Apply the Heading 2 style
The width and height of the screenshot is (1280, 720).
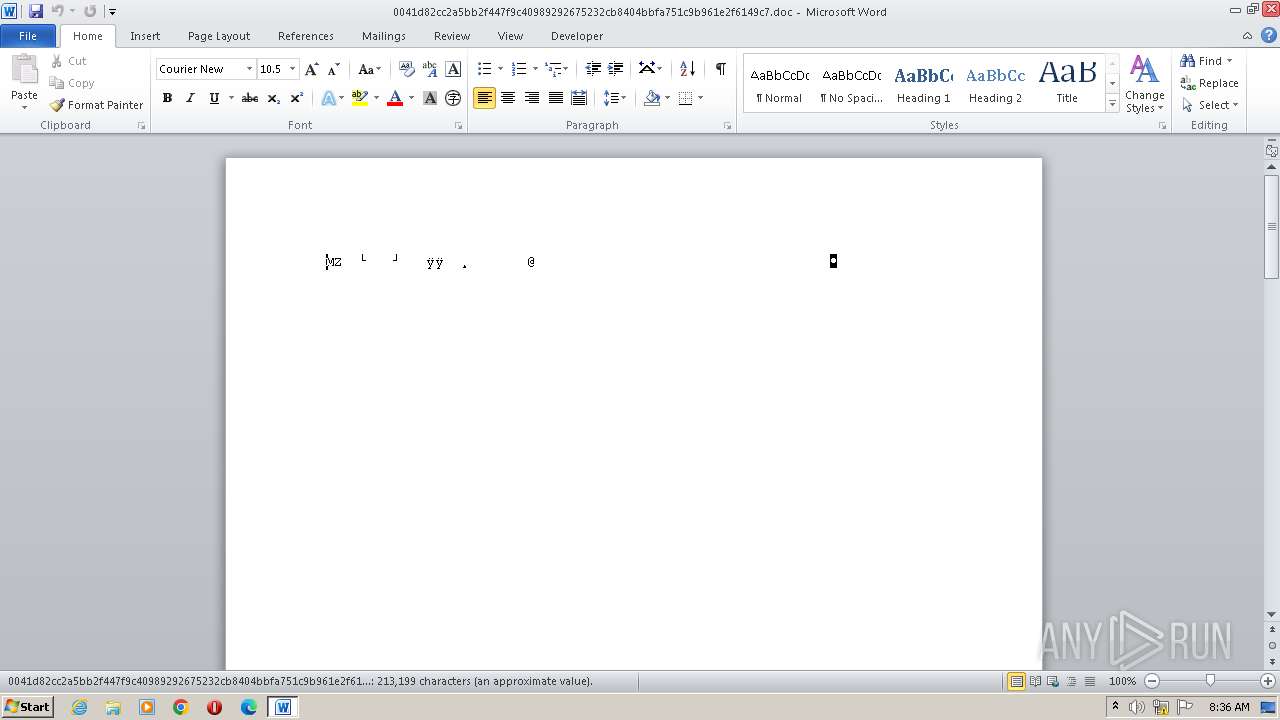click(x=995, y=84)
